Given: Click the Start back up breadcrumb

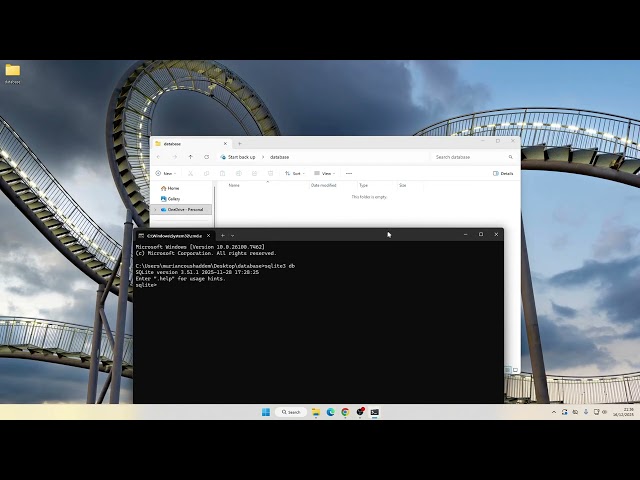Looking at the screenshot, I should point(241,157).
